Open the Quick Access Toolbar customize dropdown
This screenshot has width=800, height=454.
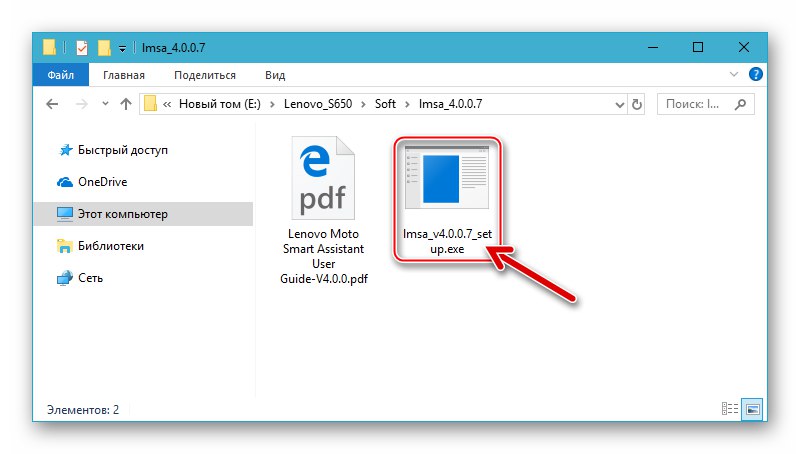(x=122, y=48)
